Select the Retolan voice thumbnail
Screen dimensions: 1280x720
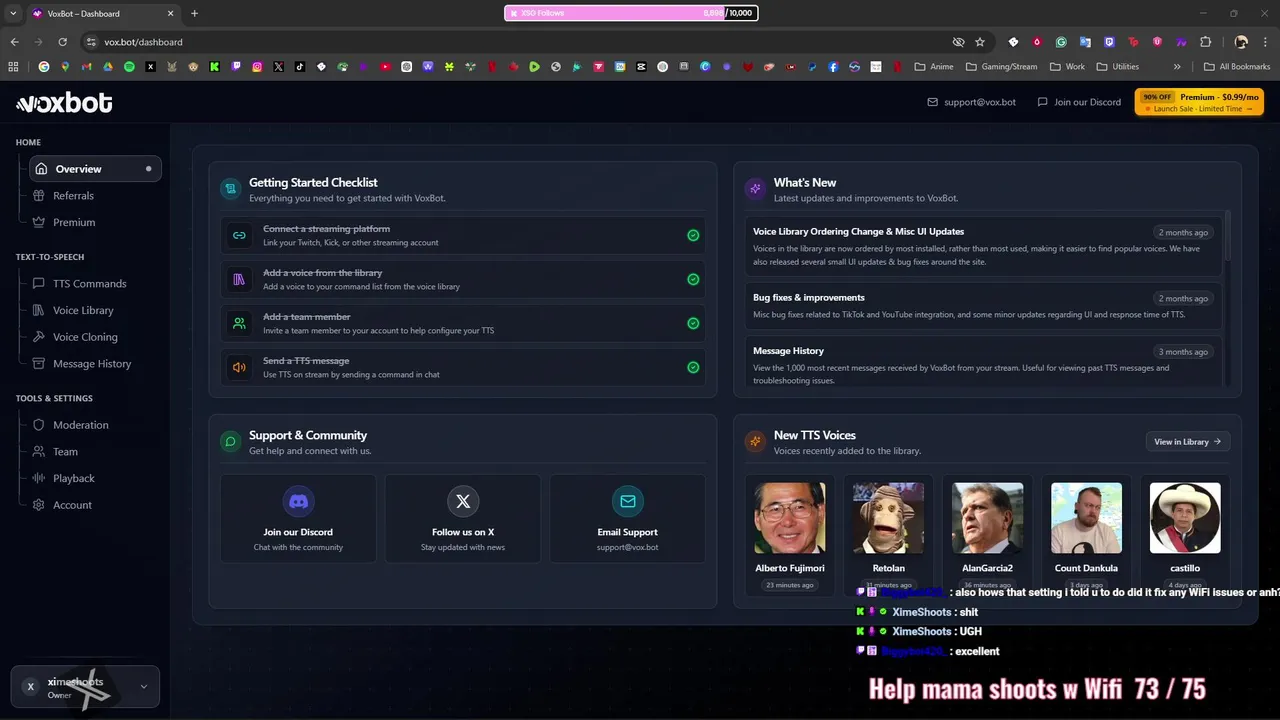[888, 518]
